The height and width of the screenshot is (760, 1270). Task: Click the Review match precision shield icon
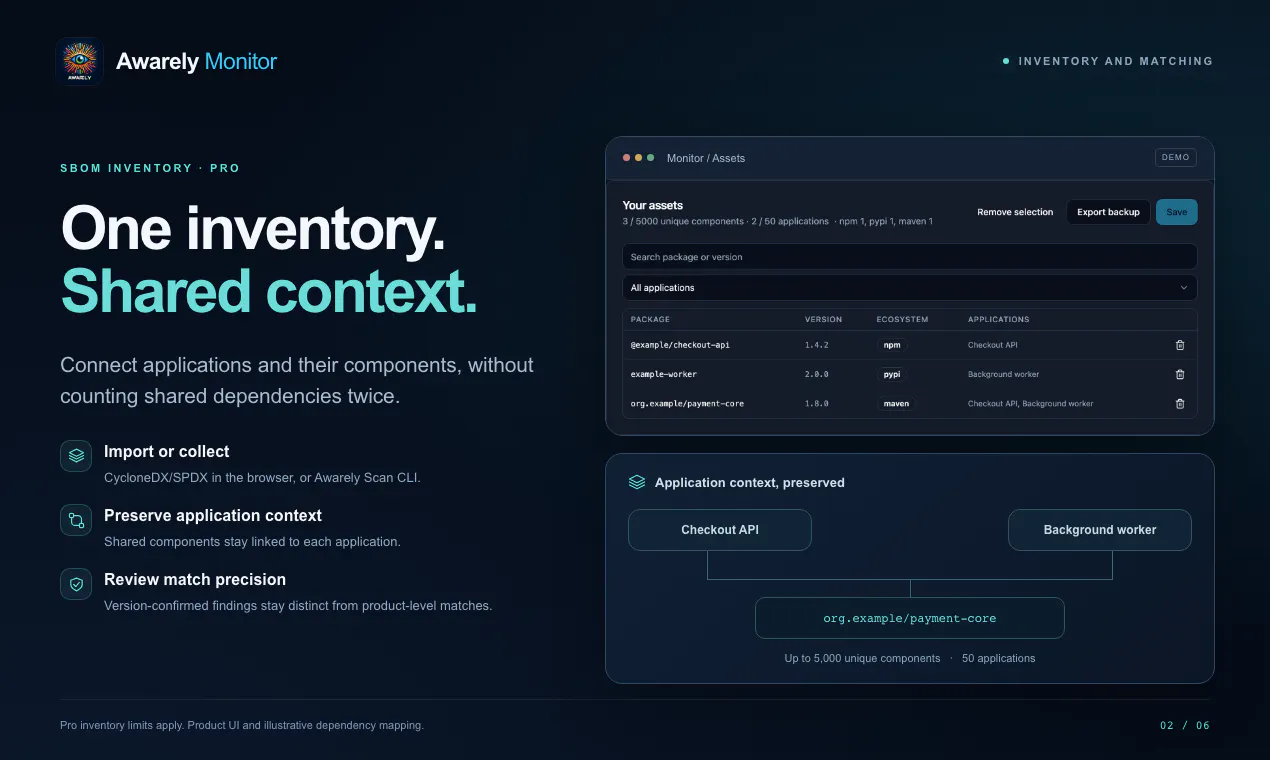click(x=76, y=584)
